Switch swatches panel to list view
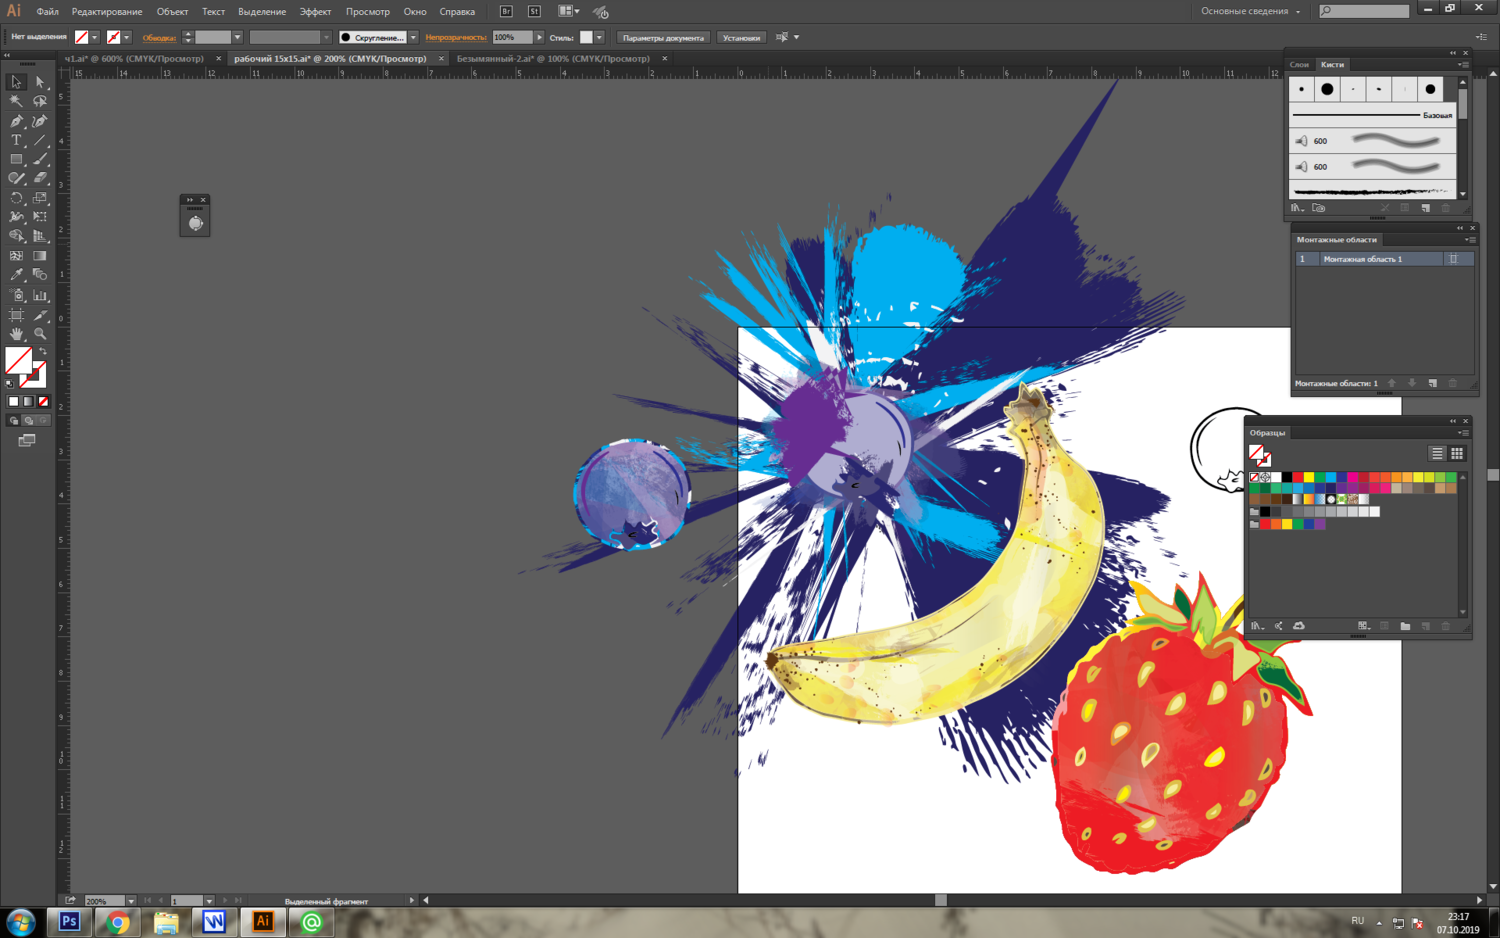1500x938 pixels. 1437,453
